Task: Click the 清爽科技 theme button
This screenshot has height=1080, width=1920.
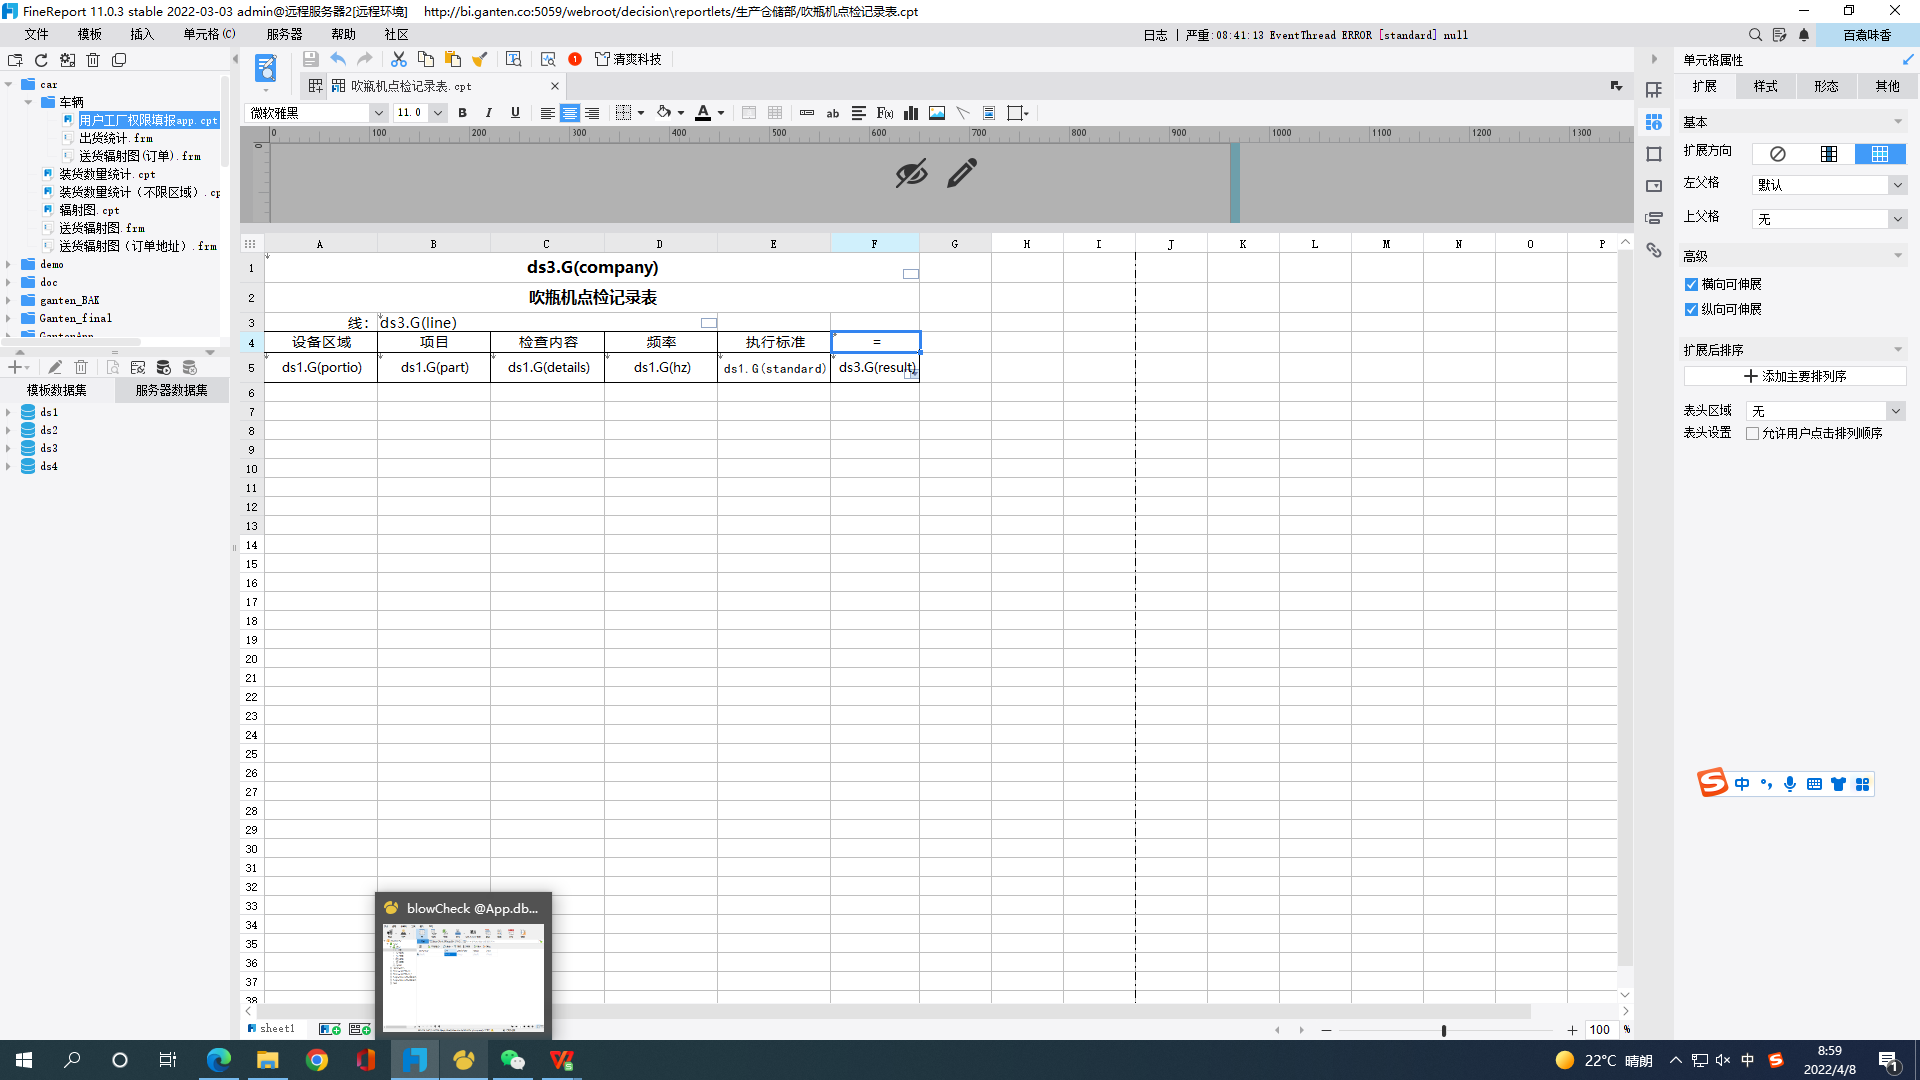Action: (629, 59)
